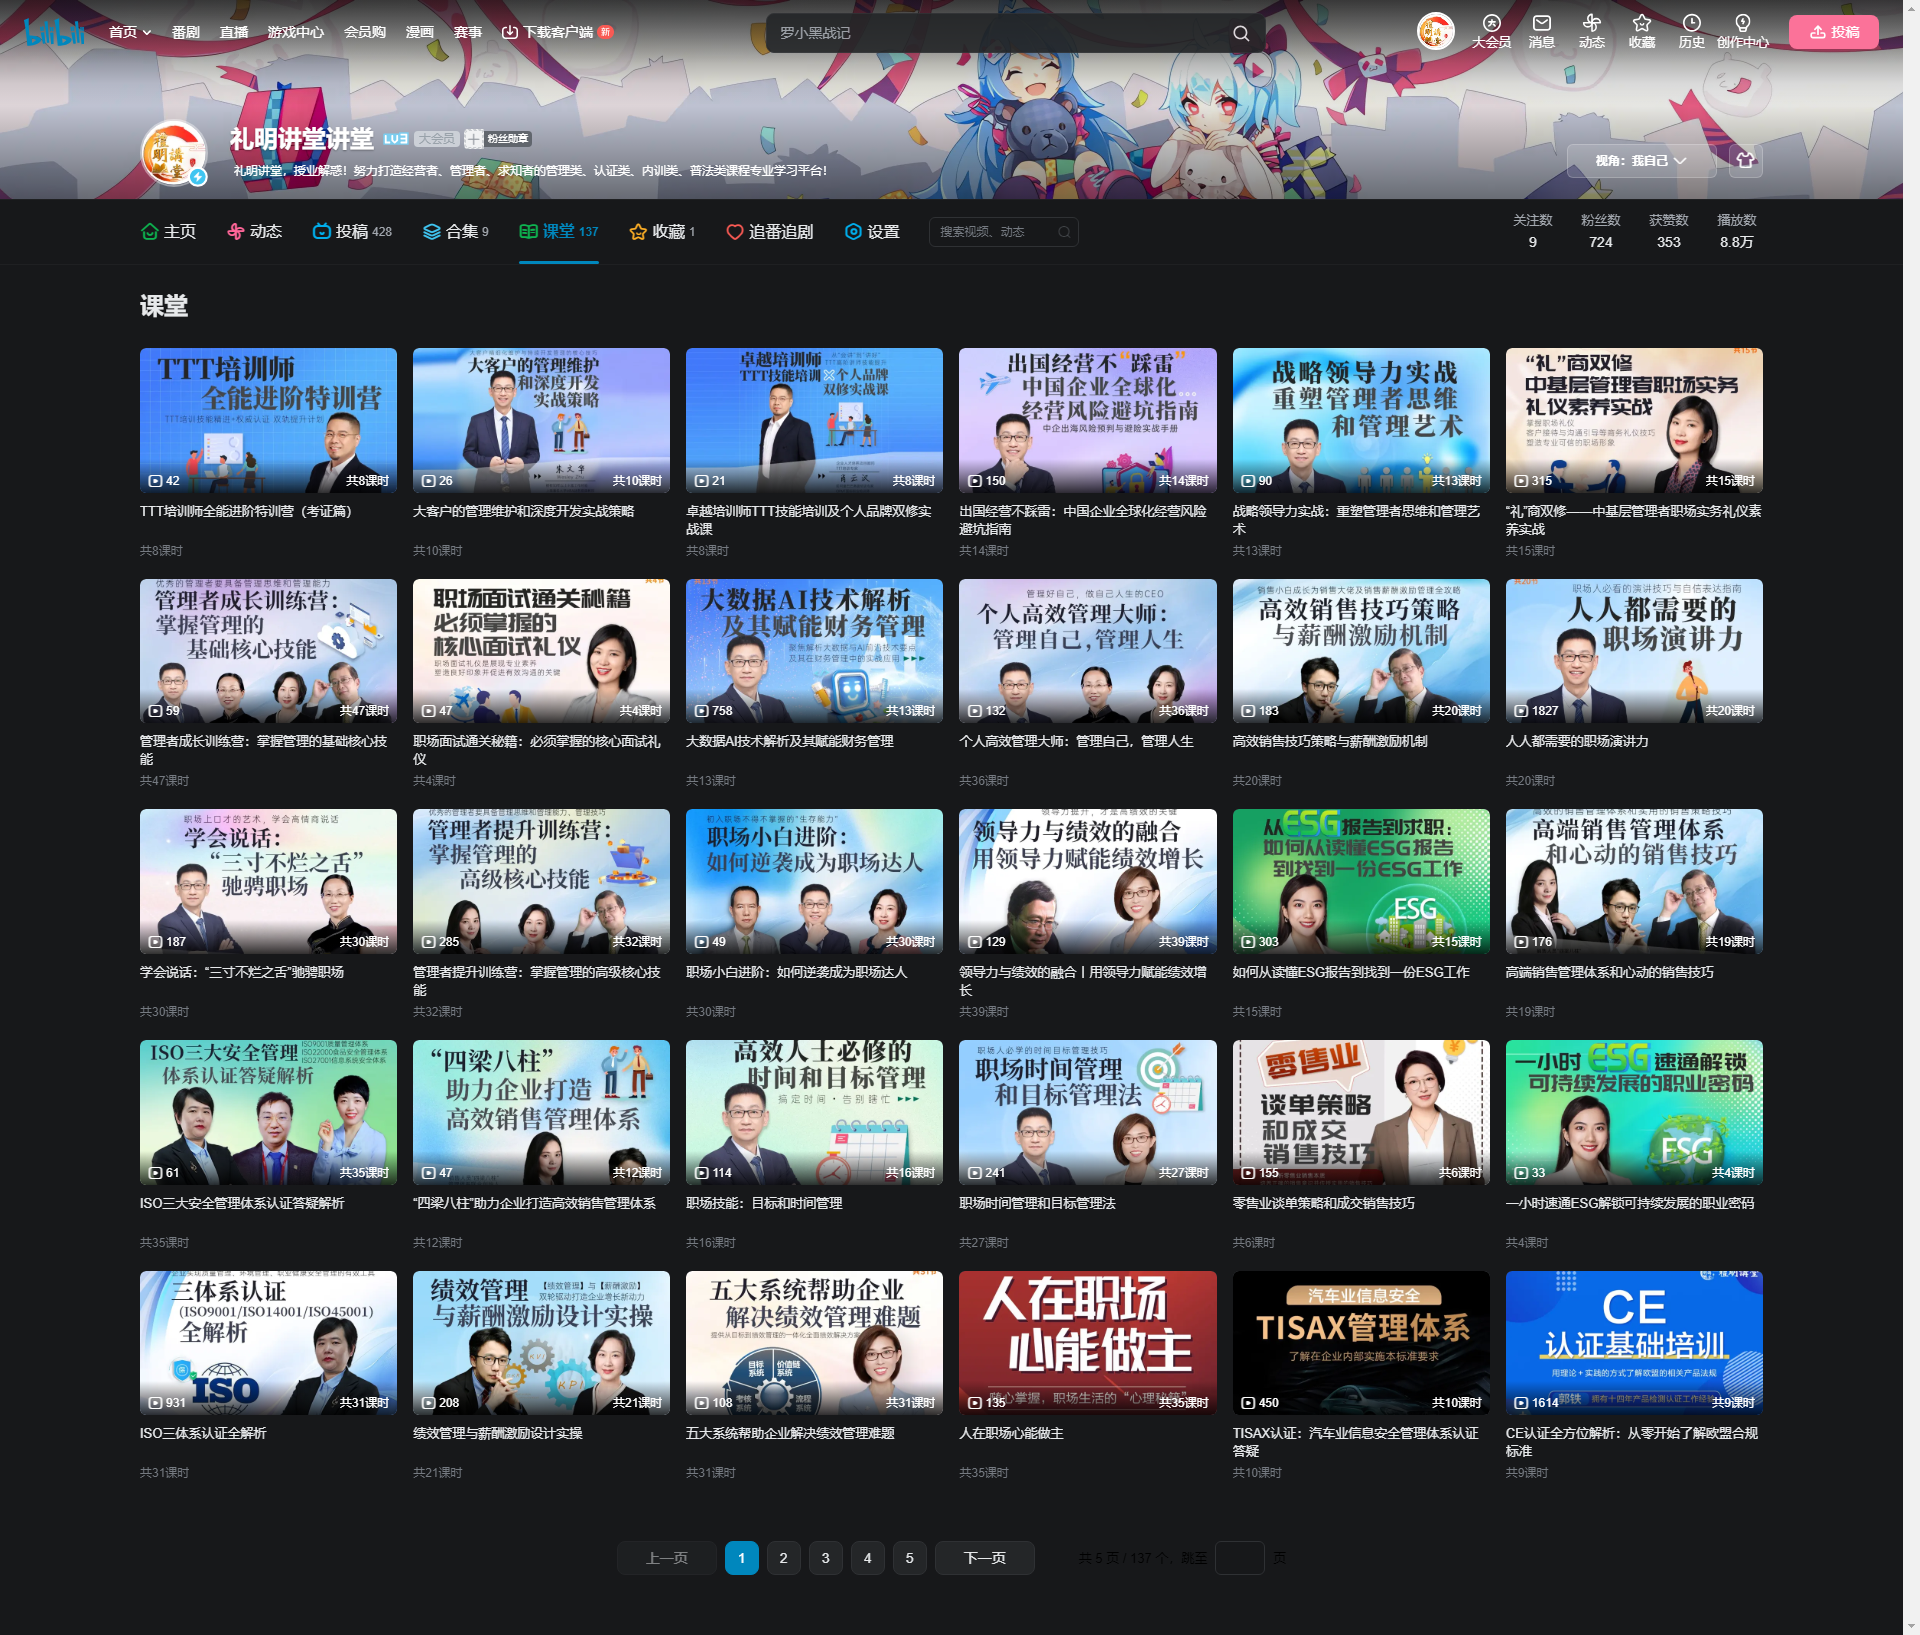Image resolution: width=1920 pixels, height=1635 pixels.
Task: Open the 历史 history clock icon
Action: coord(1691,24)
